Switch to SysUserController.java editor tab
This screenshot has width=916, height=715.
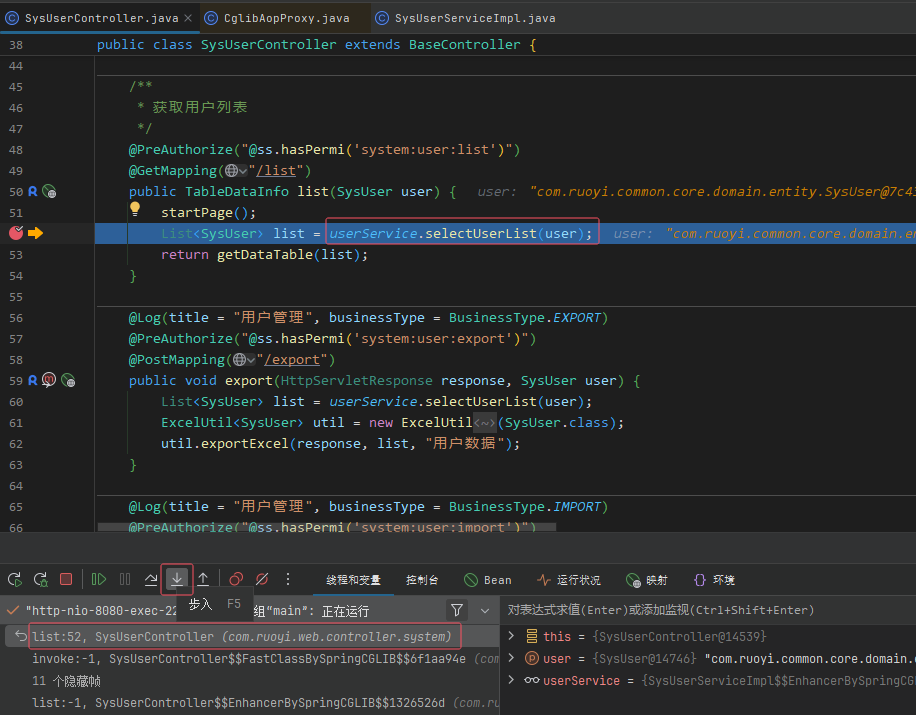(x=101, y=18)
